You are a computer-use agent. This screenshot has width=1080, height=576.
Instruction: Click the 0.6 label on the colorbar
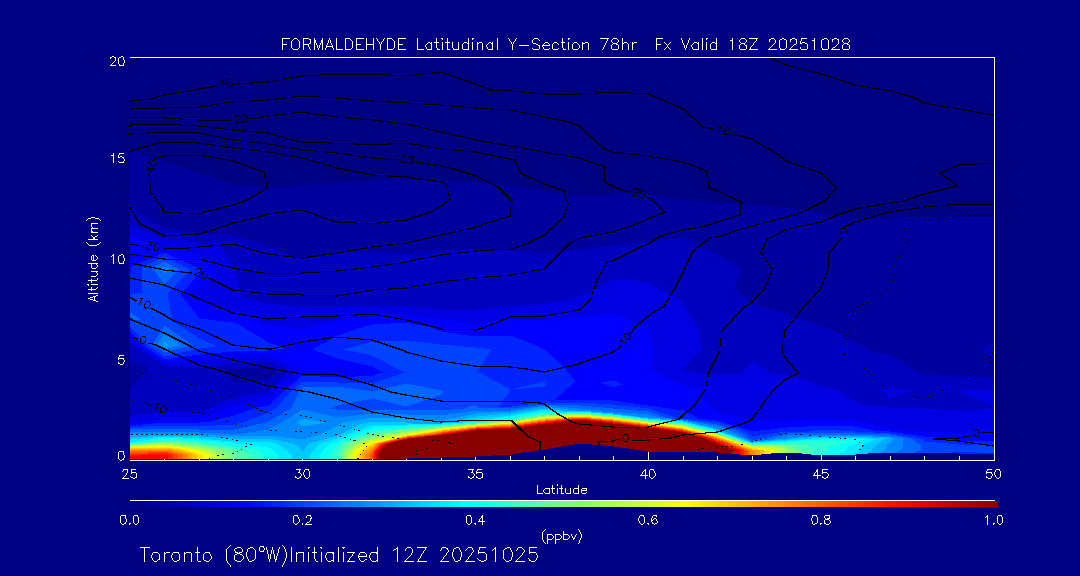click(x=648, y=520)
